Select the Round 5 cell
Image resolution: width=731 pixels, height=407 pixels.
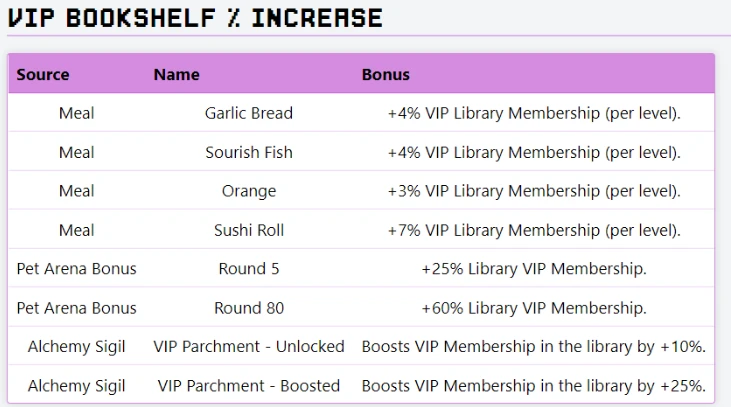pyautogui.click(x=248, y=269)
